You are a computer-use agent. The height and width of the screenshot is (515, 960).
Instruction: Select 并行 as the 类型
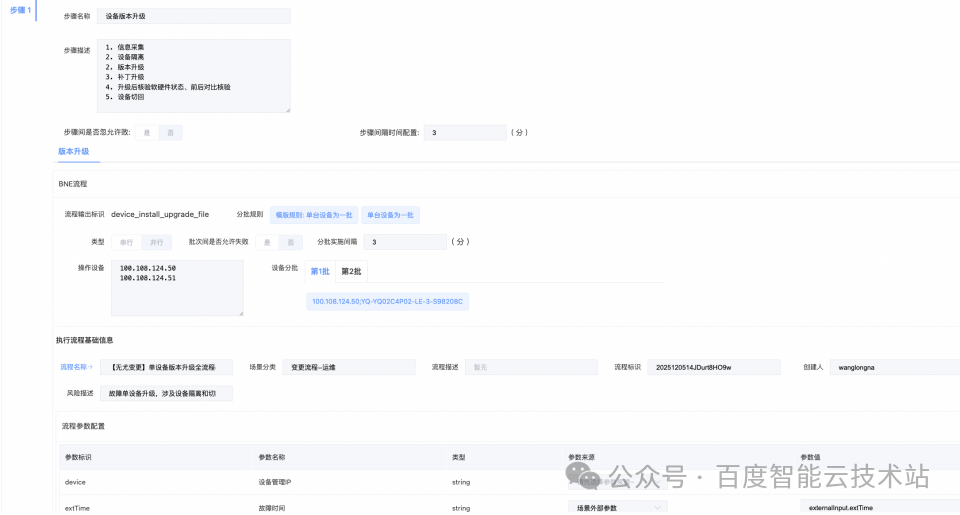(157, 242)
